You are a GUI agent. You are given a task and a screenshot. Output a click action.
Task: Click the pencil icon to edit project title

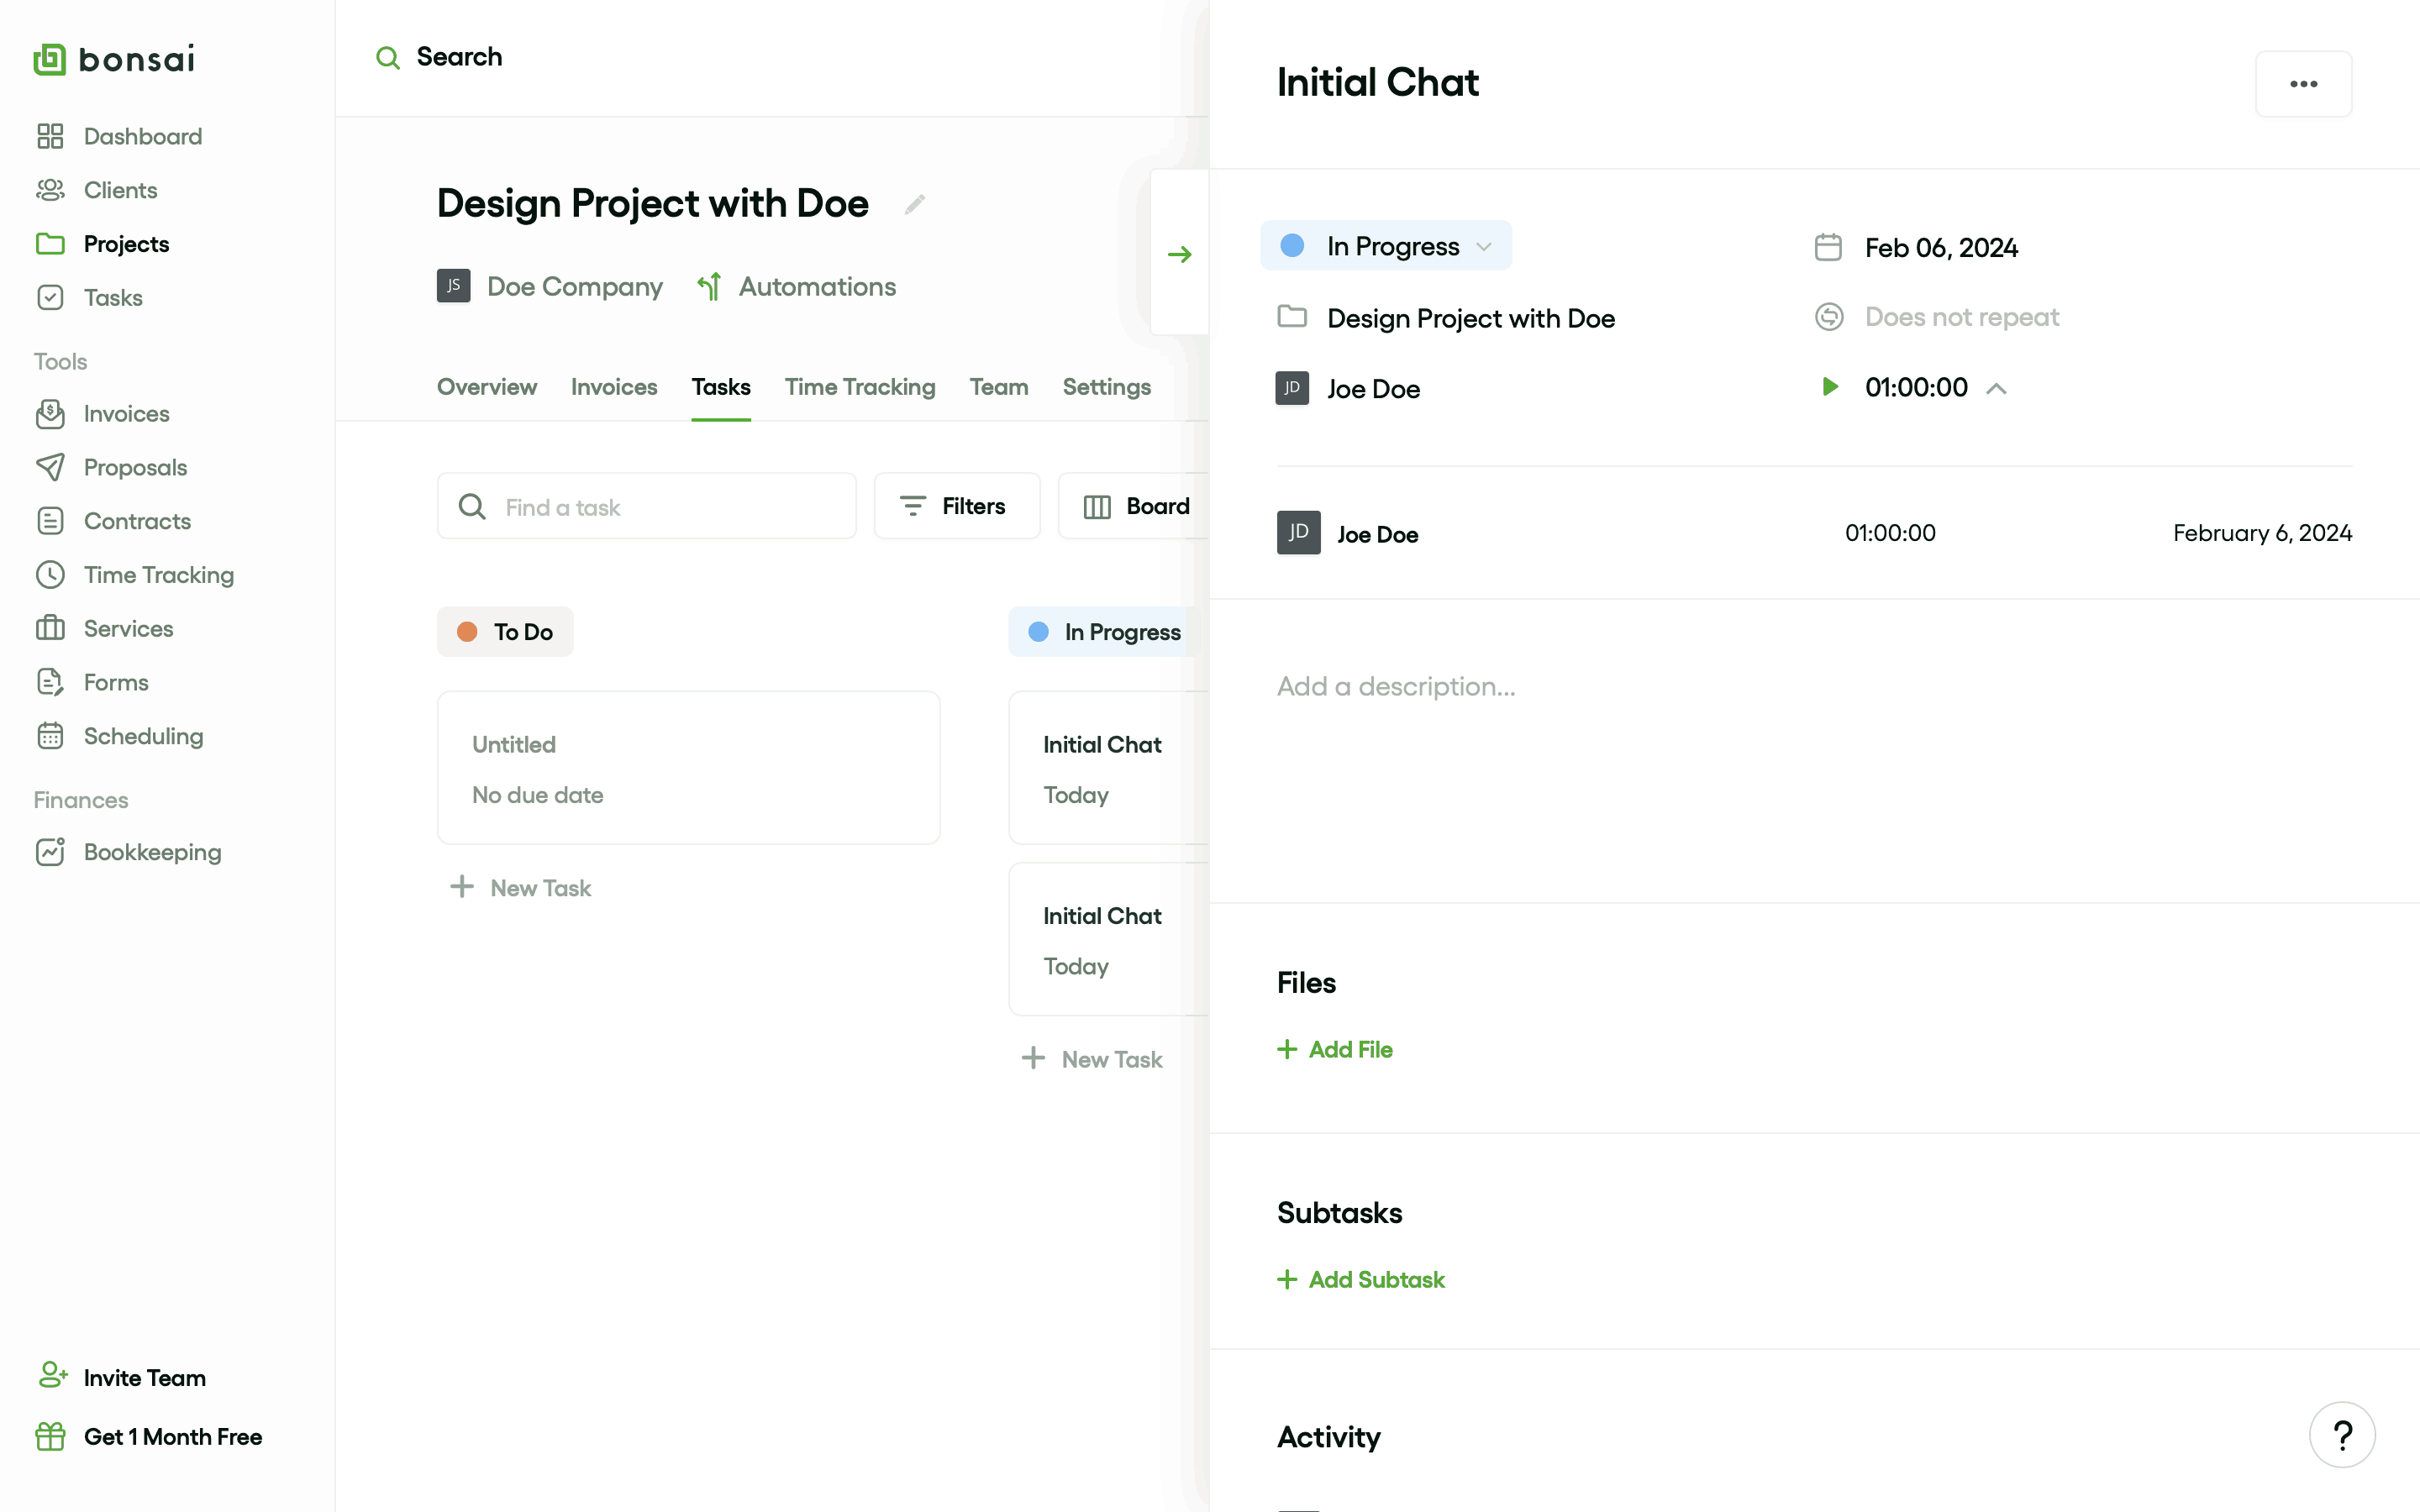[x=914, y=204]
